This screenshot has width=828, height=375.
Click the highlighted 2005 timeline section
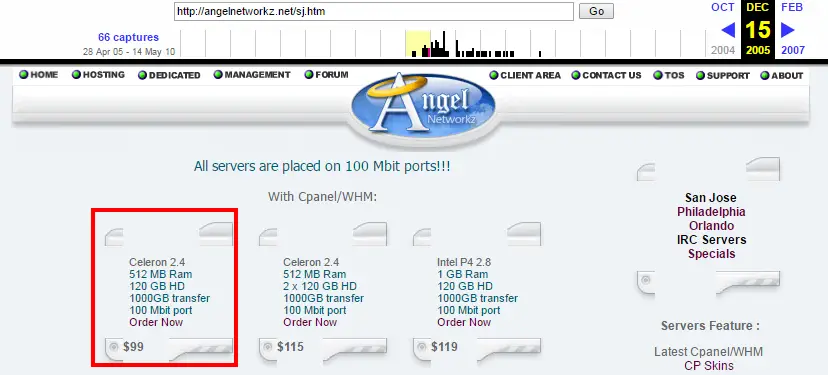point(418,44)
